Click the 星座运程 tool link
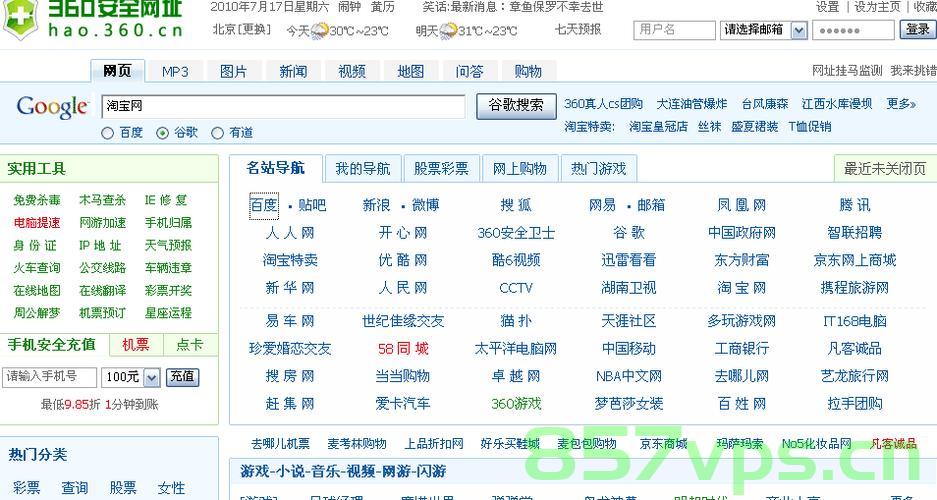Image resolution: width=937 pixels, height=500 pixels. [x=168, y=312]
